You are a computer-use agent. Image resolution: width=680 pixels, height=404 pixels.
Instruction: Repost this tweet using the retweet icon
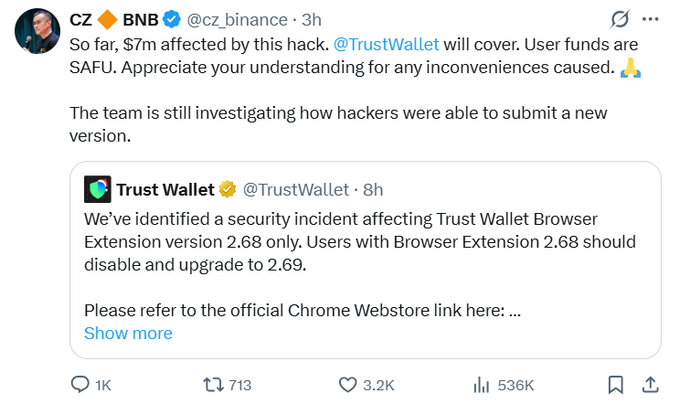pyautogui.click(x=213, y=384)
